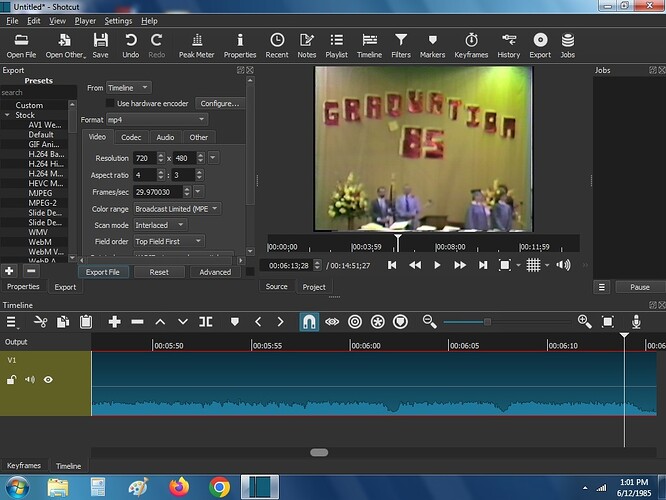This screenshot has height=500, width=666.
Task: Mute the V1 track audio
Action: click(x=30, y=379)
